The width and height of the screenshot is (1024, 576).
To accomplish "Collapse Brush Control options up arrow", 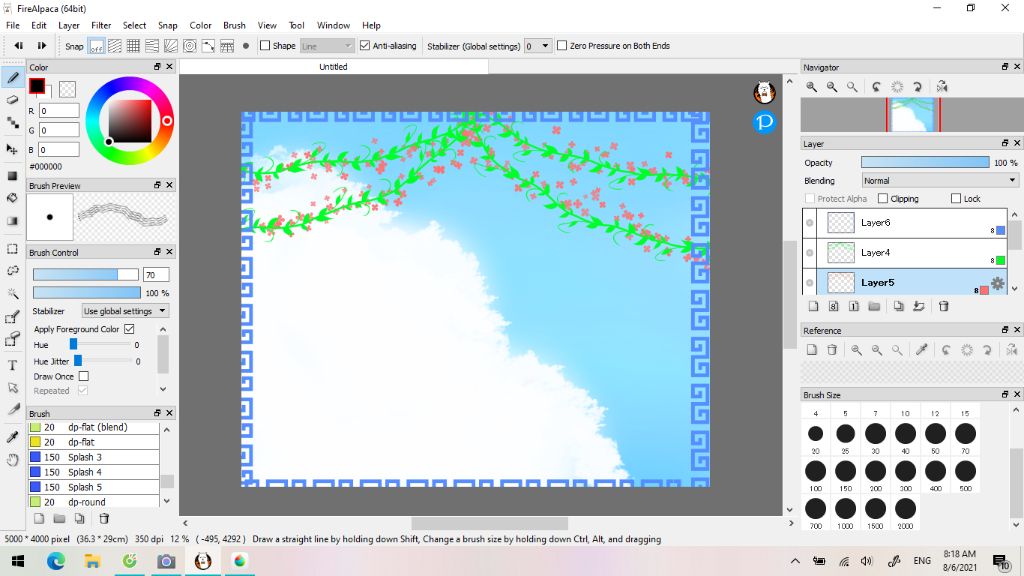I will tap(163, 329).
